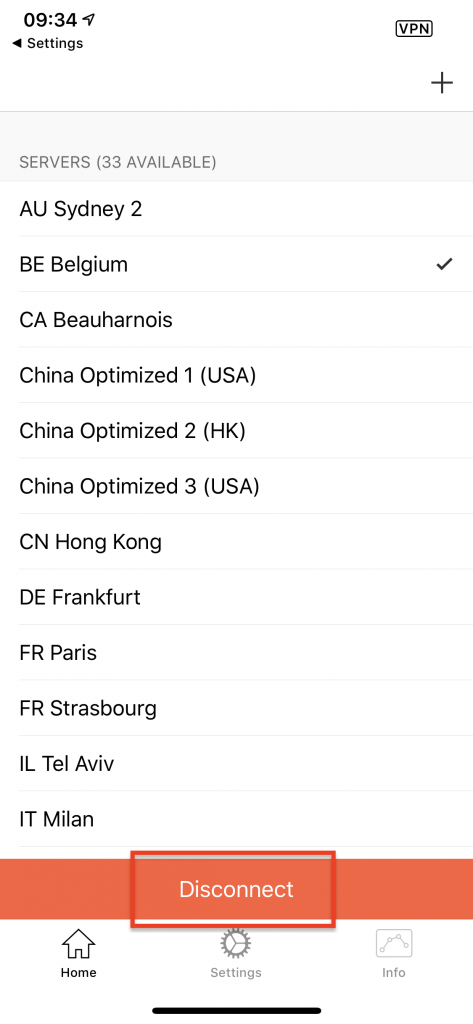Select the AU Sydney 2 server
Image resolution: width=473 pixels, height=1024 pixels.
[236, 209]
